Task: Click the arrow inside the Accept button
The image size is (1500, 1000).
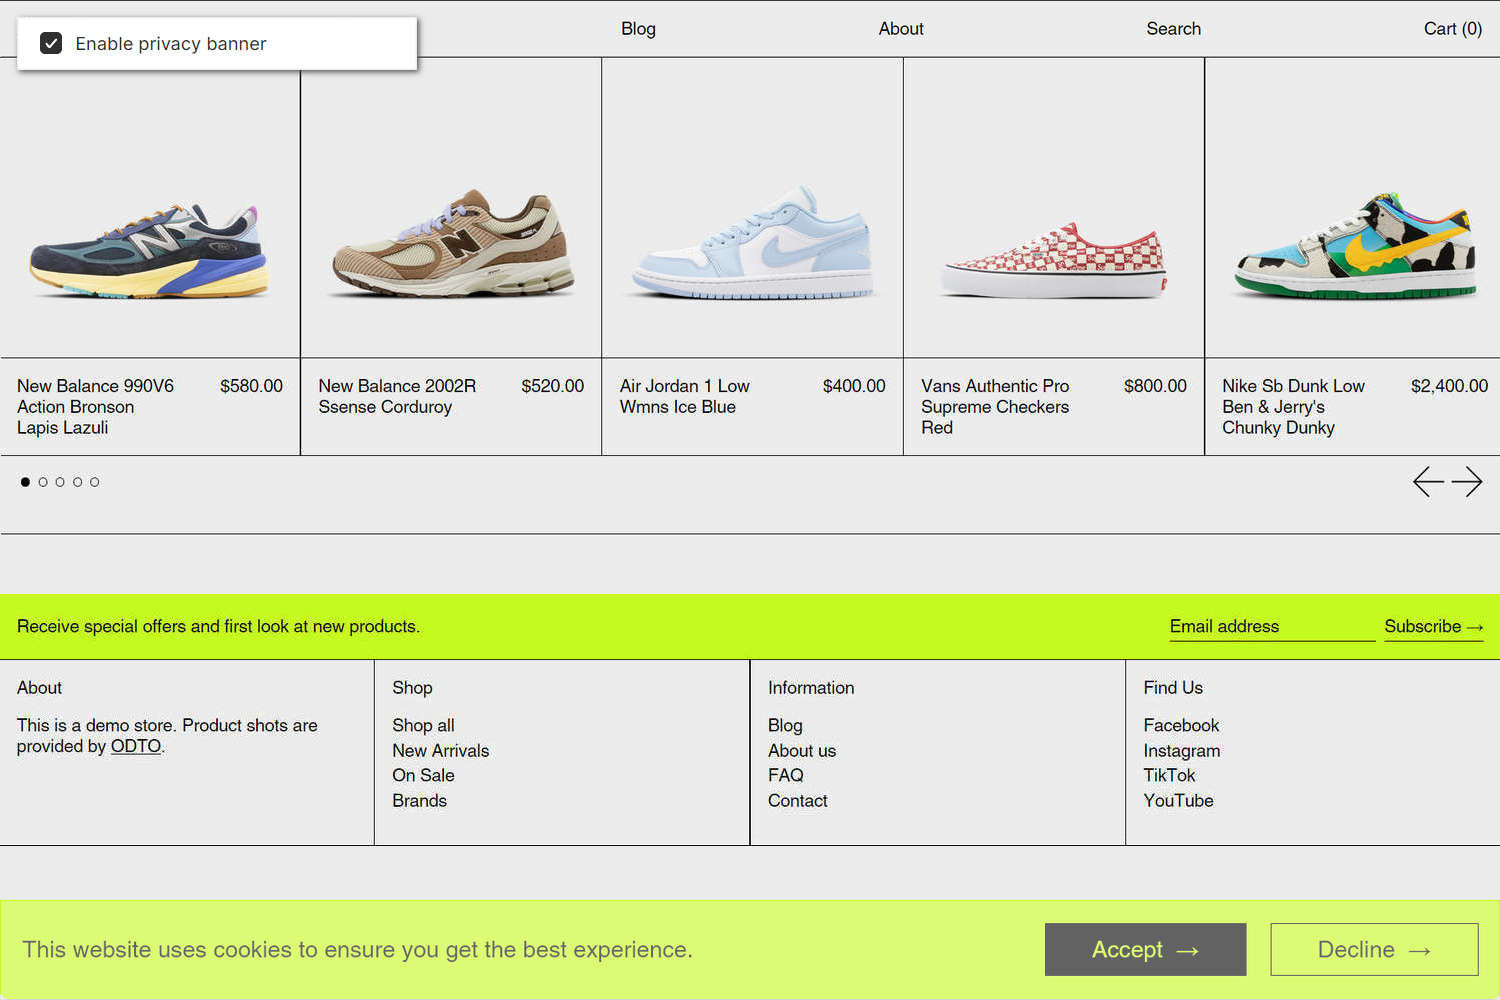Action: tap(1189, 949)
